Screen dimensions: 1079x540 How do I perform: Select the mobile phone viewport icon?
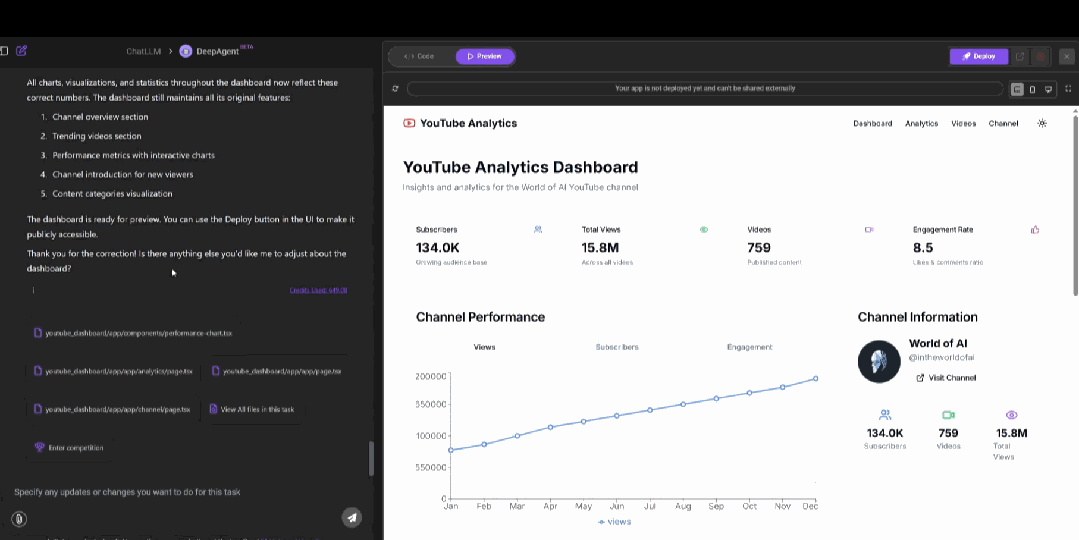pyautogui.click(x=1032, y=89)
